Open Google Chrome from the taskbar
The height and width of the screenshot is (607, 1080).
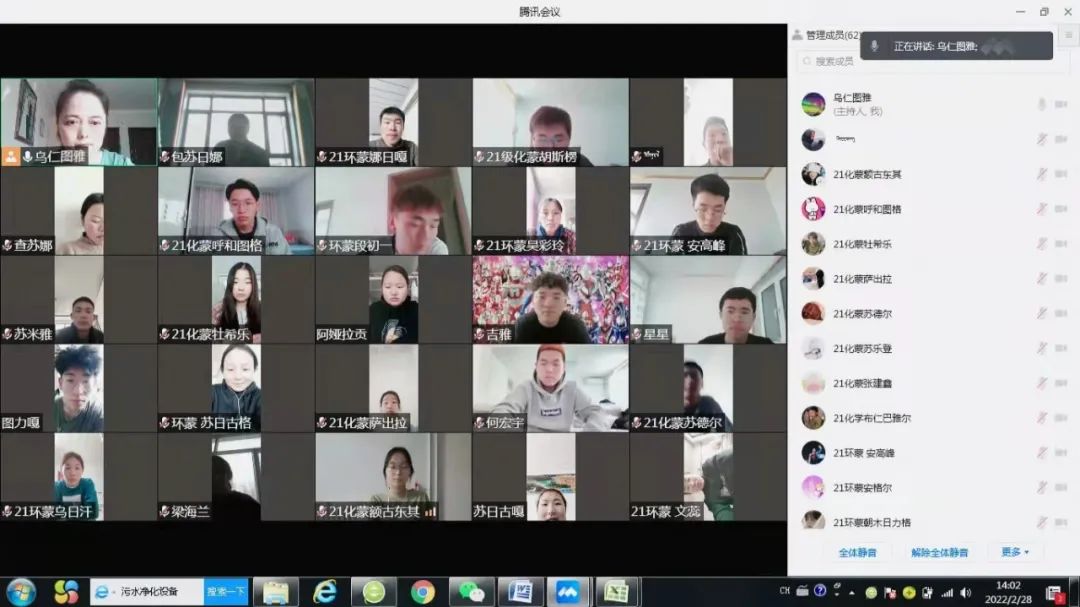(x=423, y=592)
